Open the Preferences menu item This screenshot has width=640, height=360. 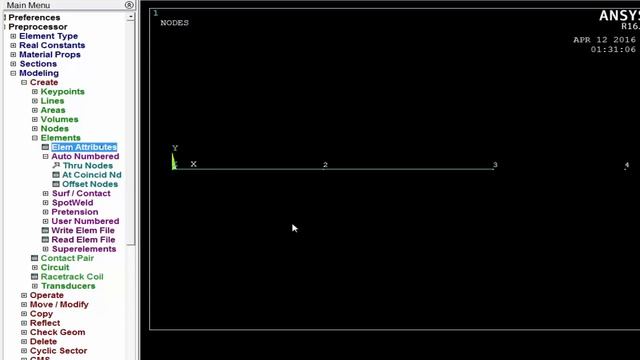point(34,18)
